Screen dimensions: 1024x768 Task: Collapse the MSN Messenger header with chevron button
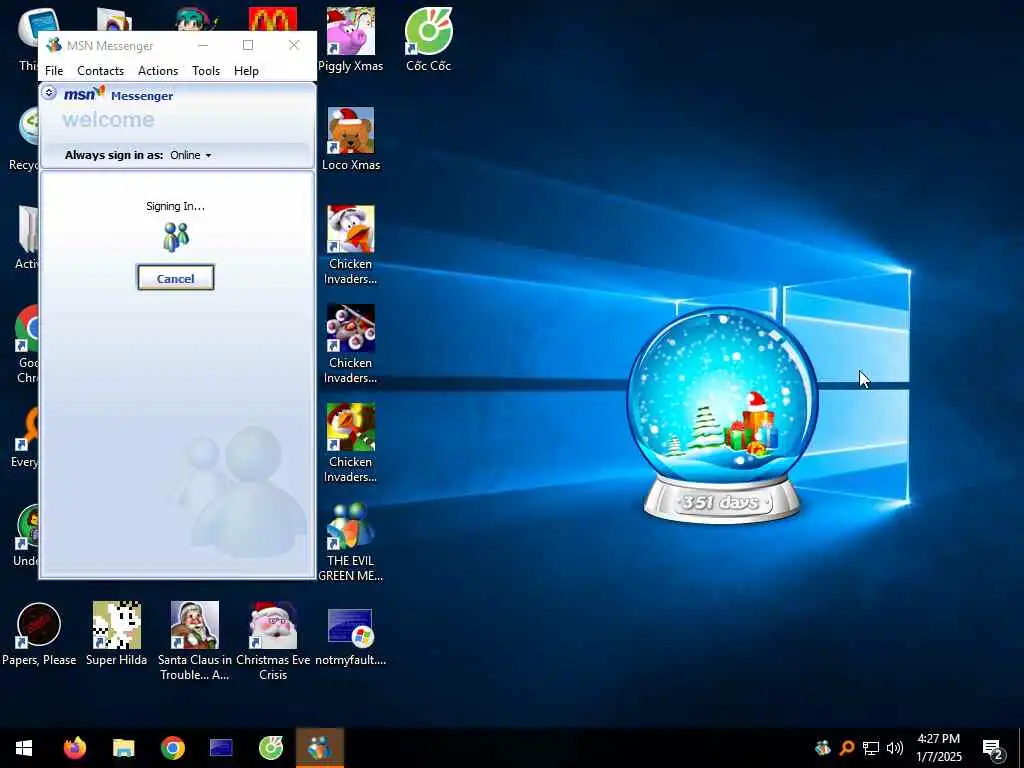click(x=49, y=93)
